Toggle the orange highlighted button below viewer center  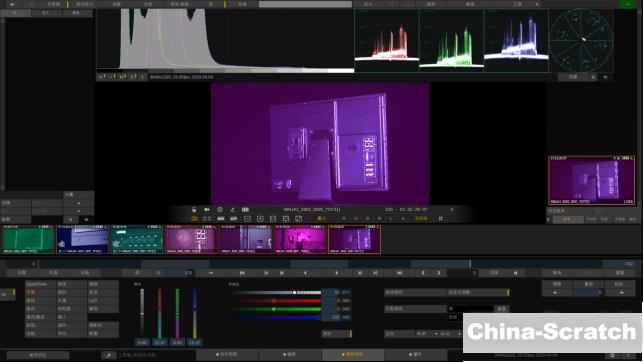click(x=322, y=219)
